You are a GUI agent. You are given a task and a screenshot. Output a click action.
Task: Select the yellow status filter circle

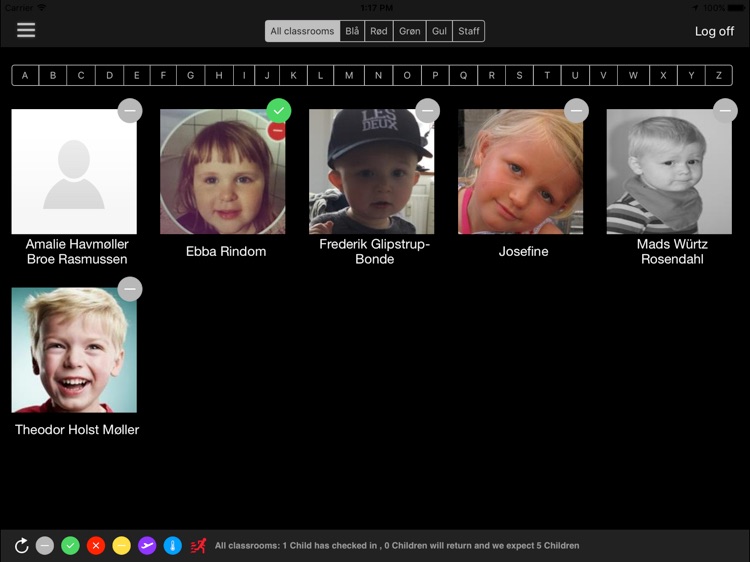pyautogui.click(x=121, y=546)
